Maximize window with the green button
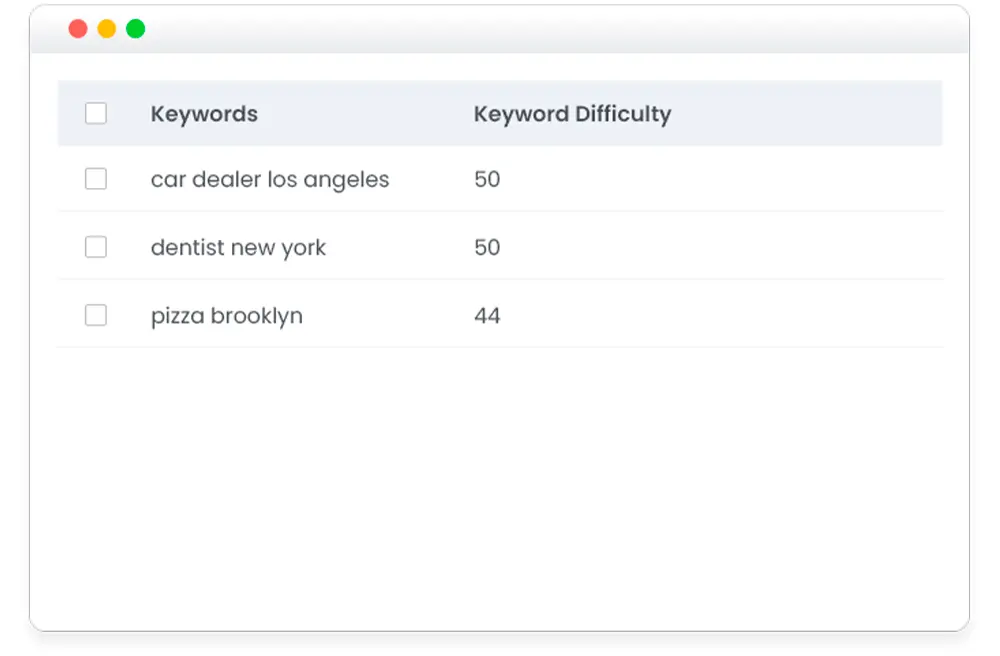The width and height of the screenshot is (1000, 656). (135, 29)
